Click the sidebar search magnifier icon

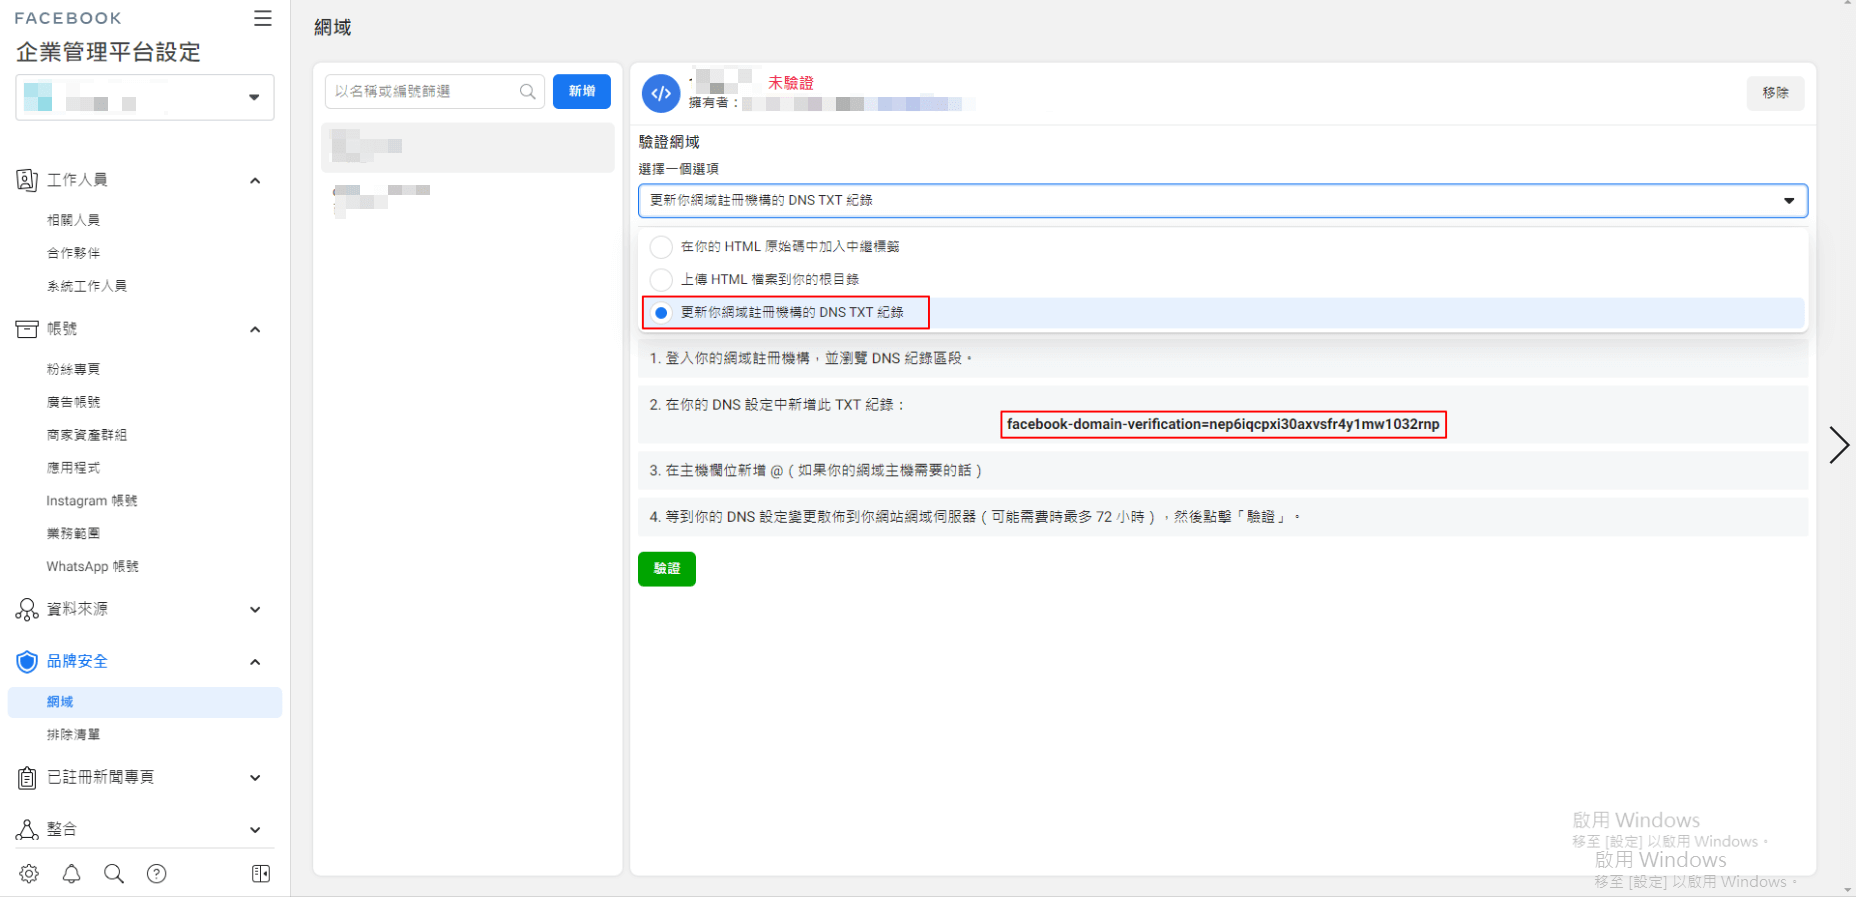pos(114,874)
